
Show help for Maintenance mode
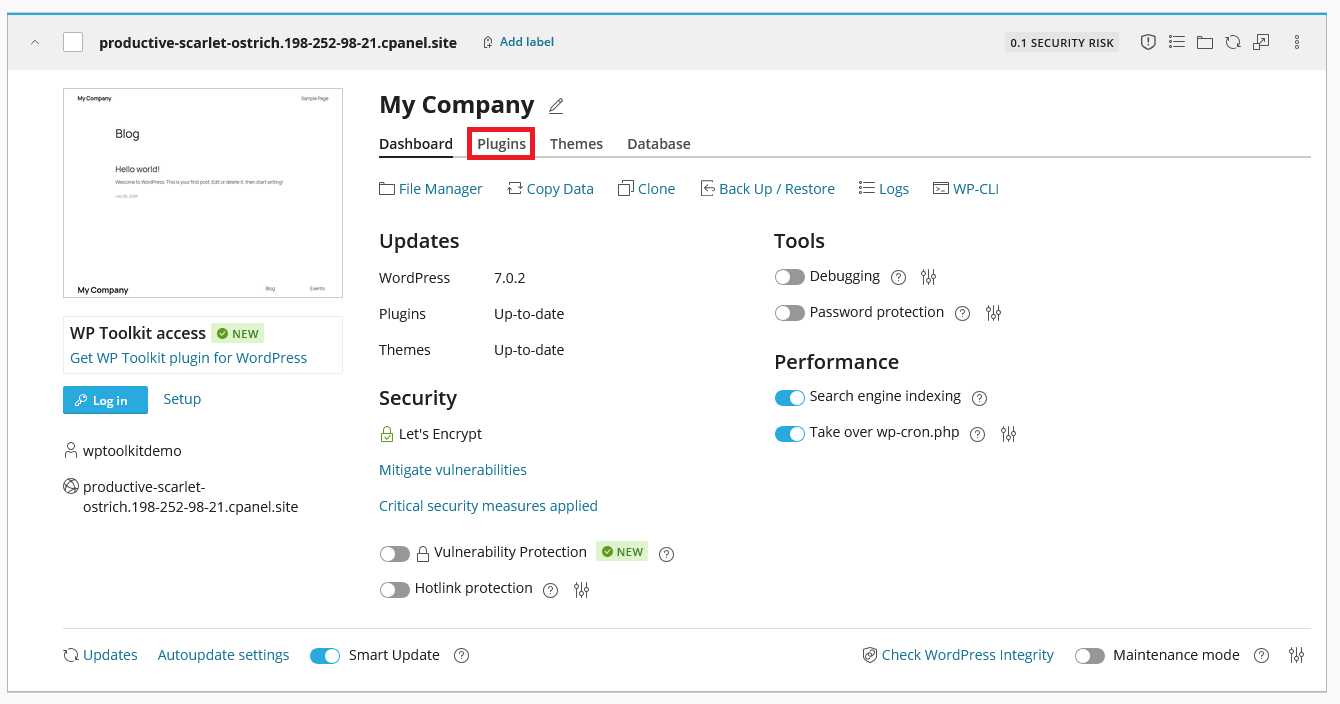coord(1262,656)
